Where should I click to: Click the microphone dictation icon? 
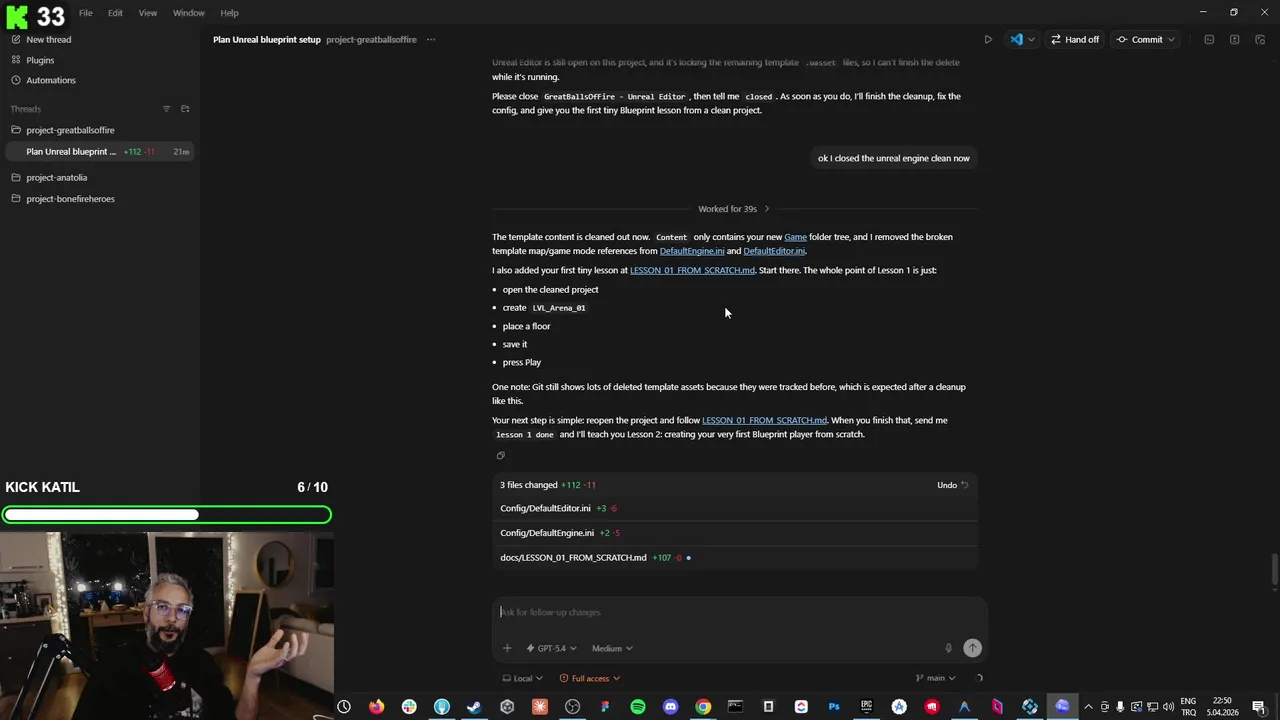click(948, 648)
